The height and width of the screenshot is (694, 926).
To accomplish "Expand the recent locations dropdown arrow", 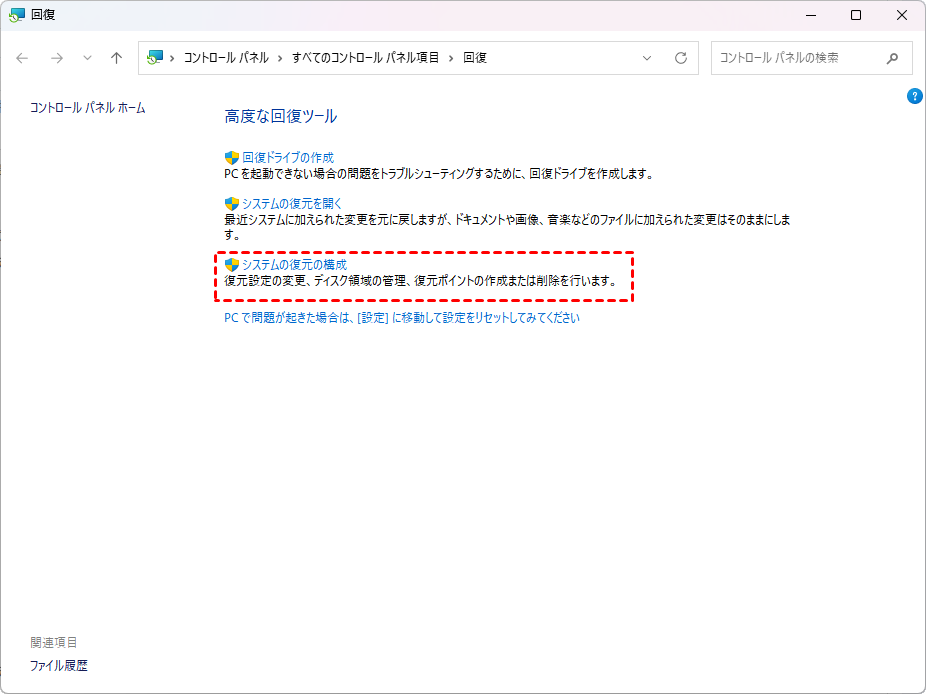I will (x=87, y=58).
